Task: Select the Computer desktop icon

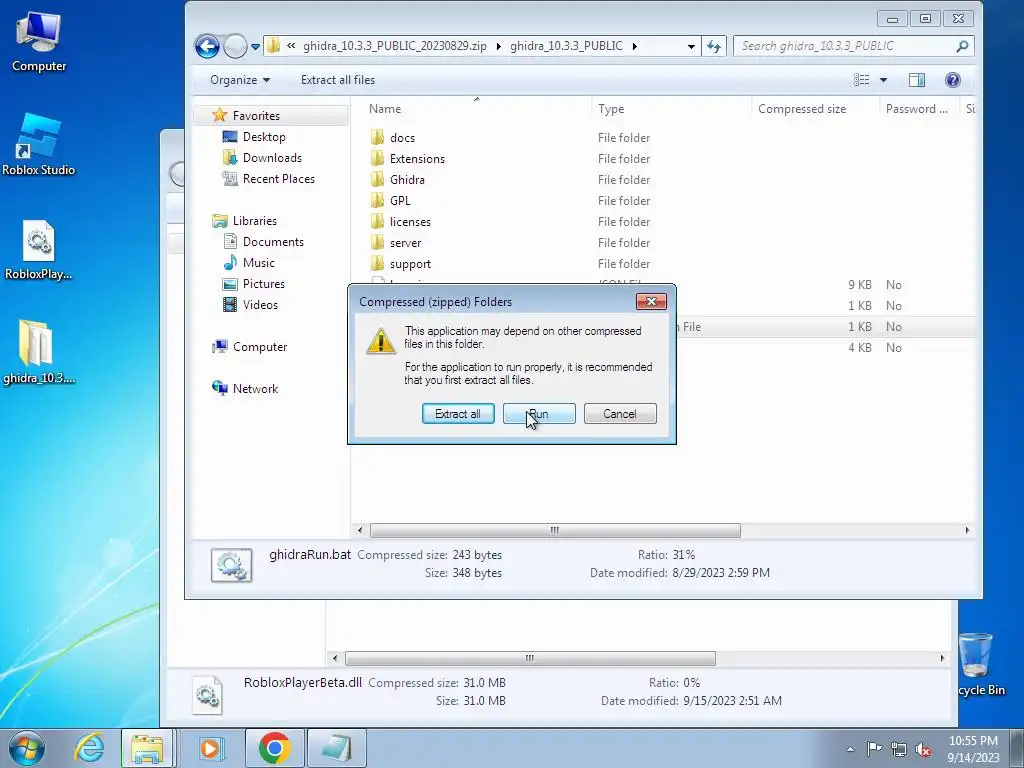Action: pyautogui.click(x=39, y=41)
